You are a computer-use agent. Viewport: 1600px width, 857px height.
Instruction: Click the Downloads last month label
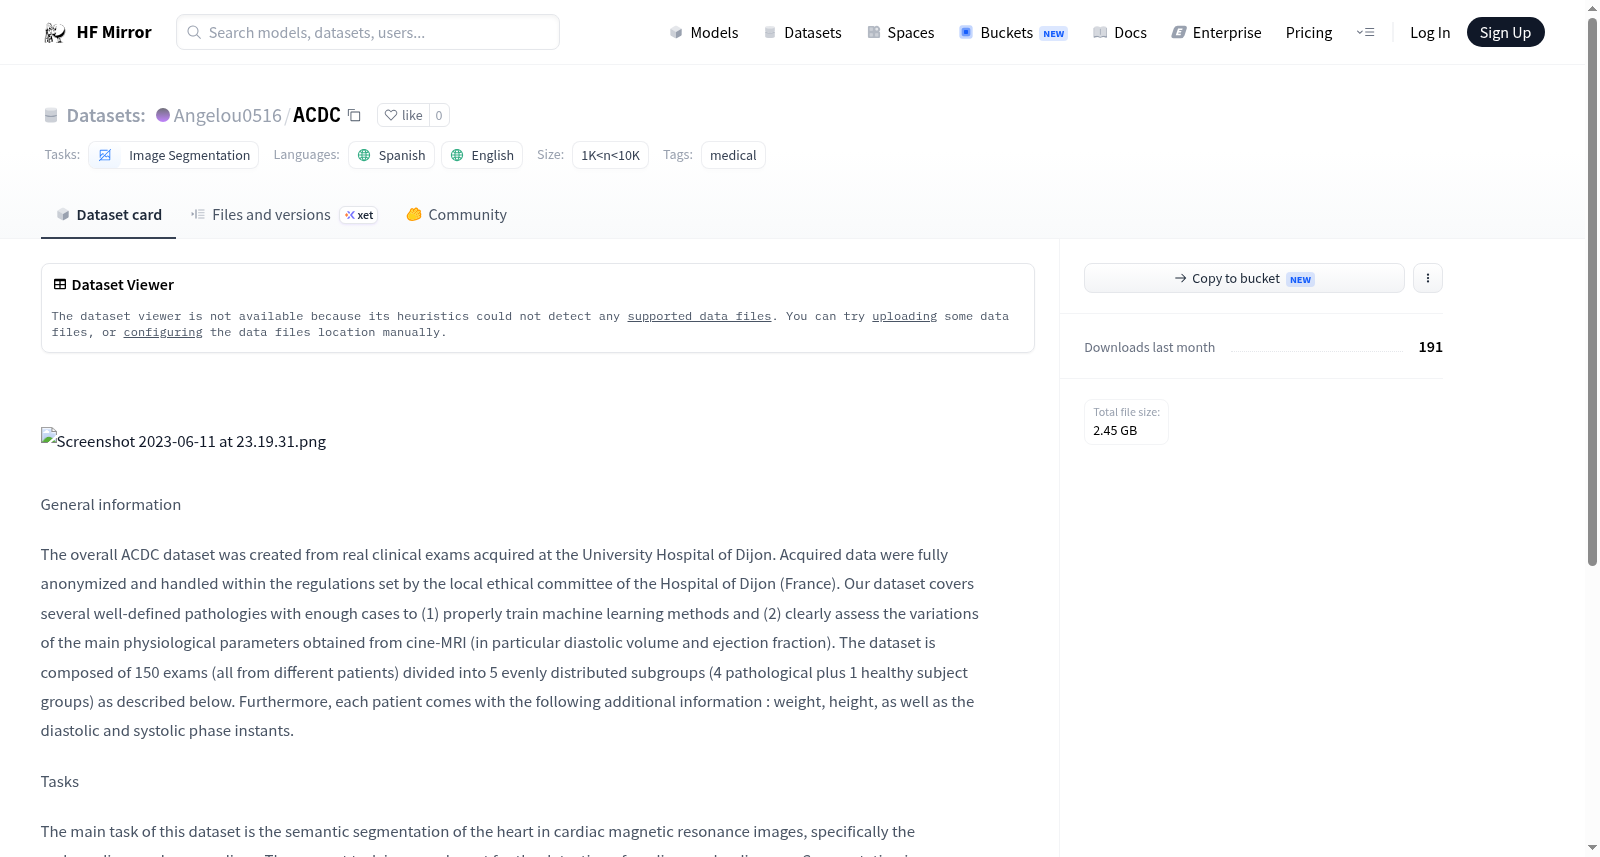pyautogui.click(x=1149, y=347)
